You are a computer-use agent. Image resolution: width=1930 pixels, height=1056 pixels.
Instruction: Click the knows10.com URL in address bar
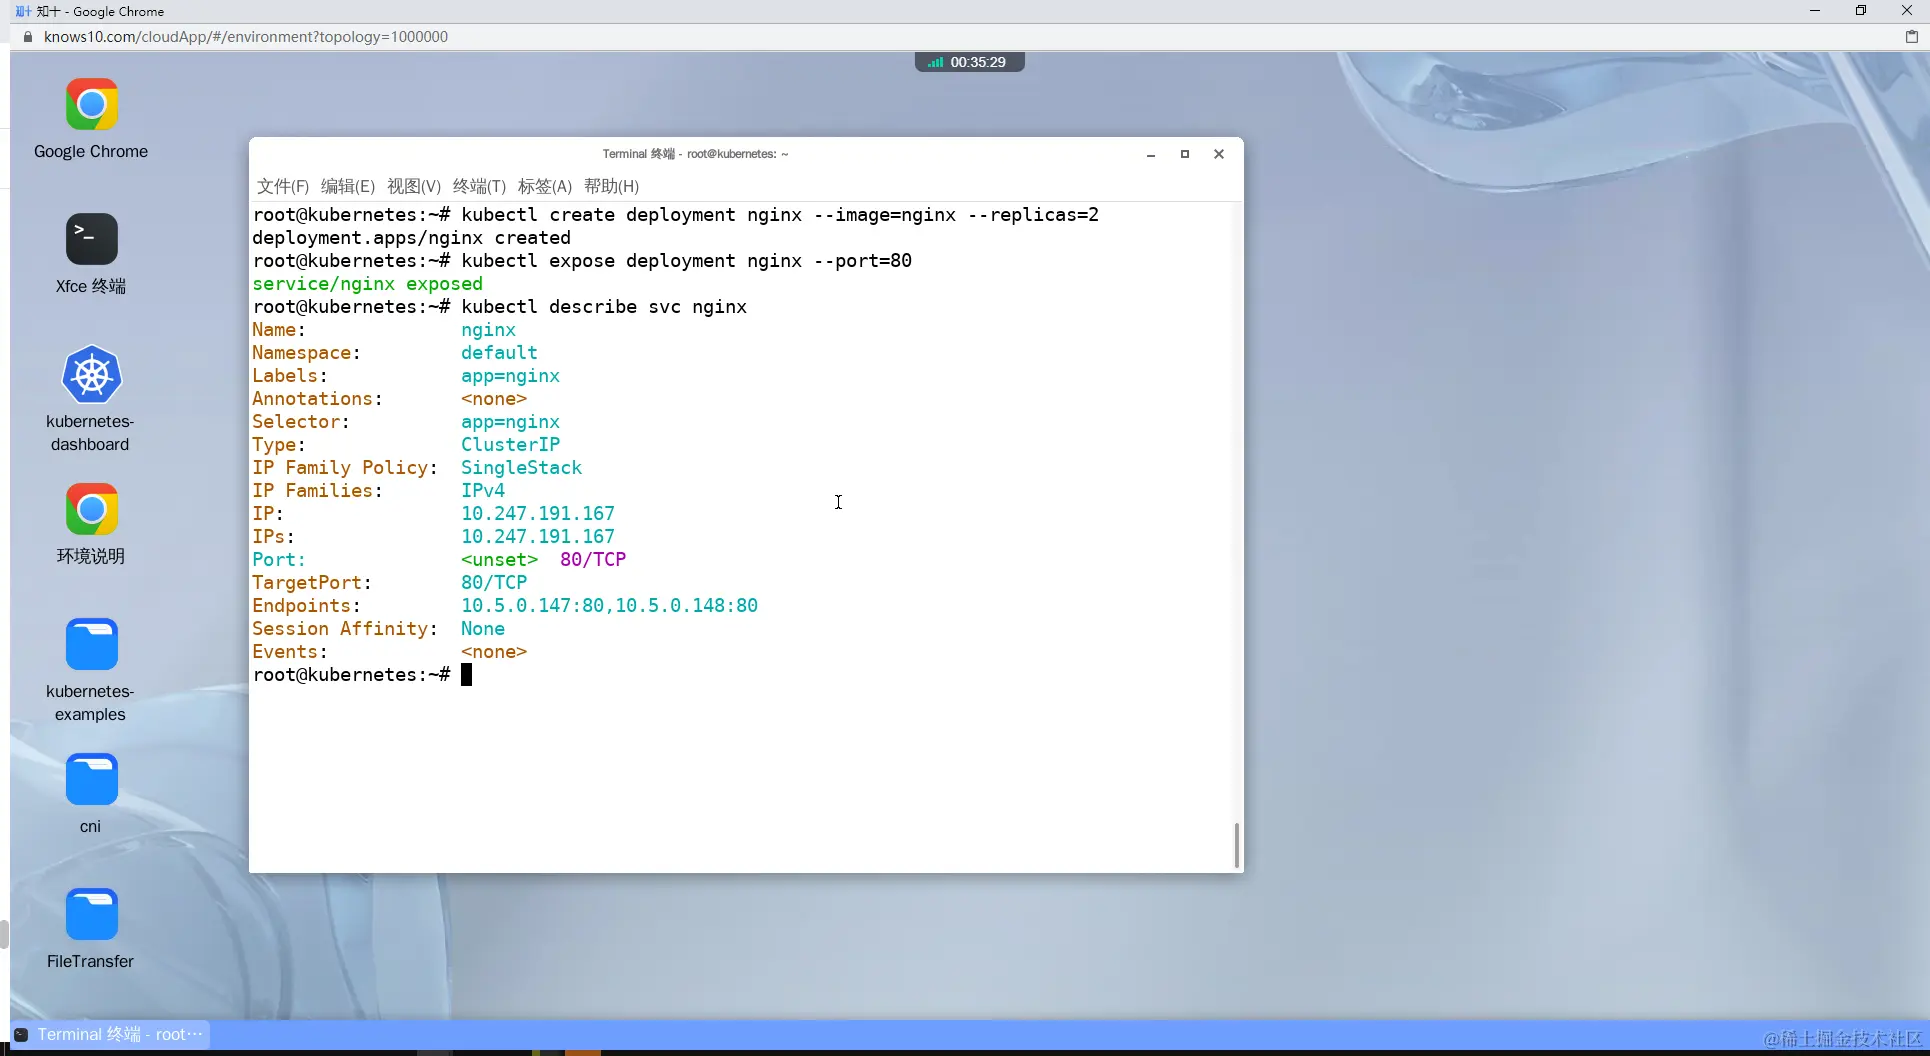pyautogui.click(x=246, y=37)
